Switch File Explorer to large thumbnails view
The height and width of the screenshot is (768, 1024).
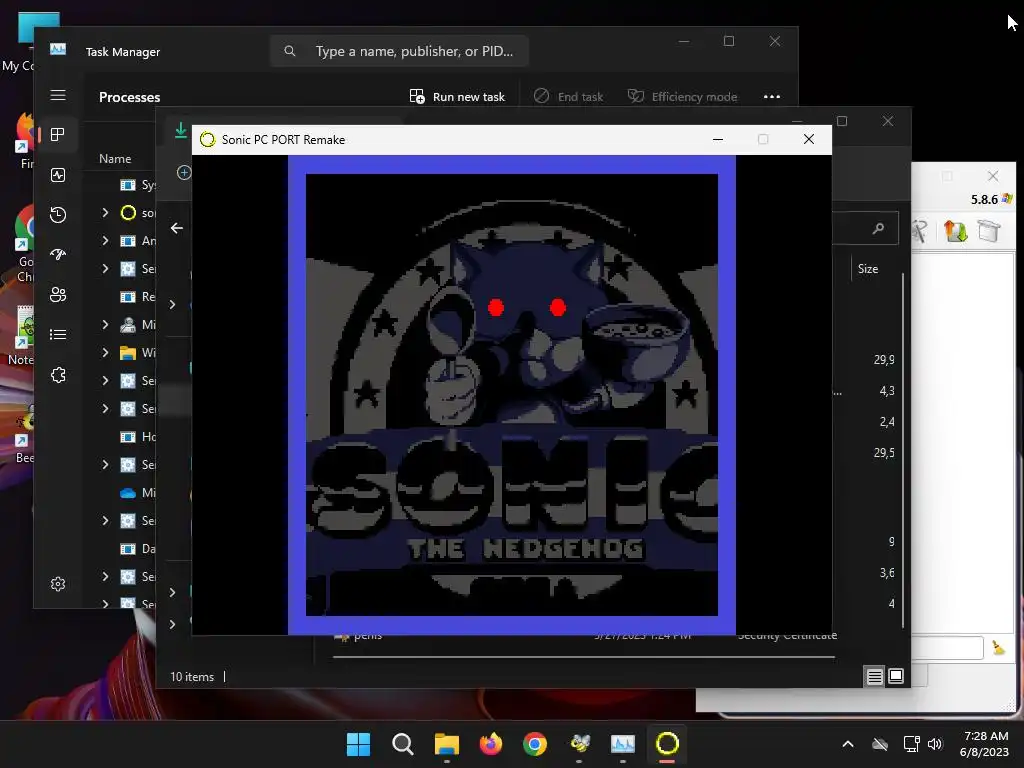point(896,677)
